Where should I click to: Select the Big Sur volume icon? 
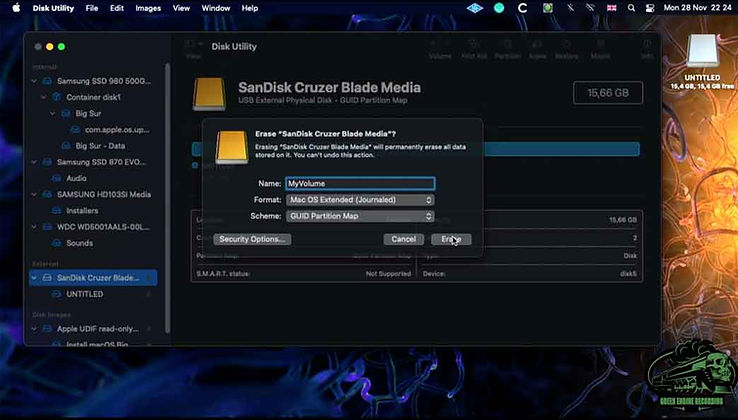[x=66, y=113]
